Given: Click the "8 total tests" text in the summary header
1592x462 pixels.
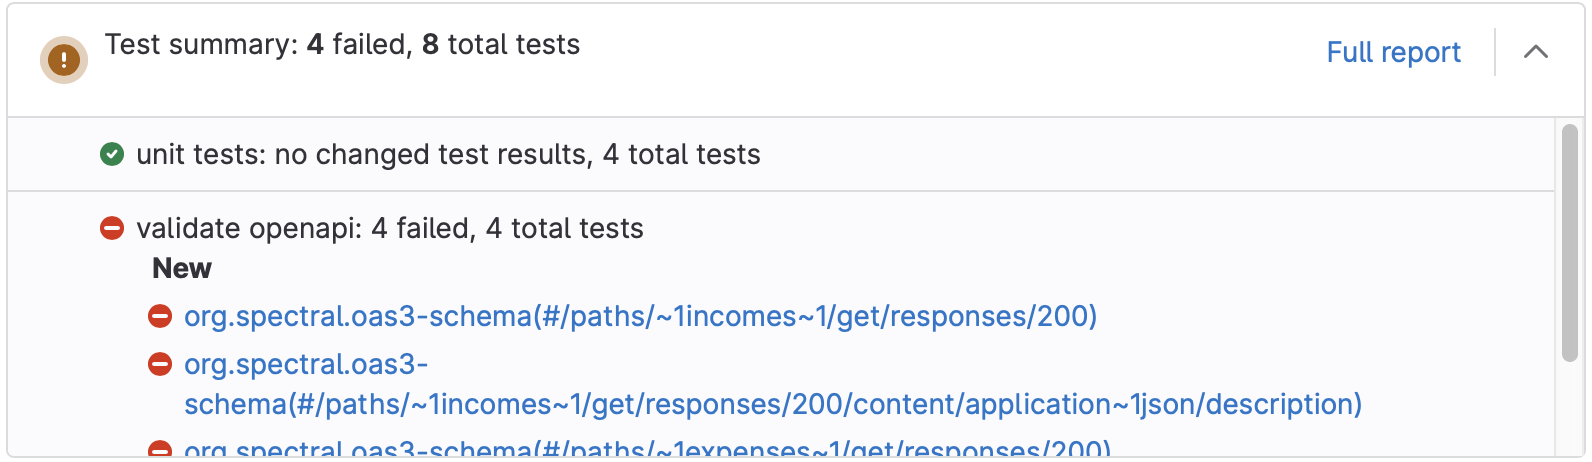Looking at the screenshot, I should tap(501, 44).
